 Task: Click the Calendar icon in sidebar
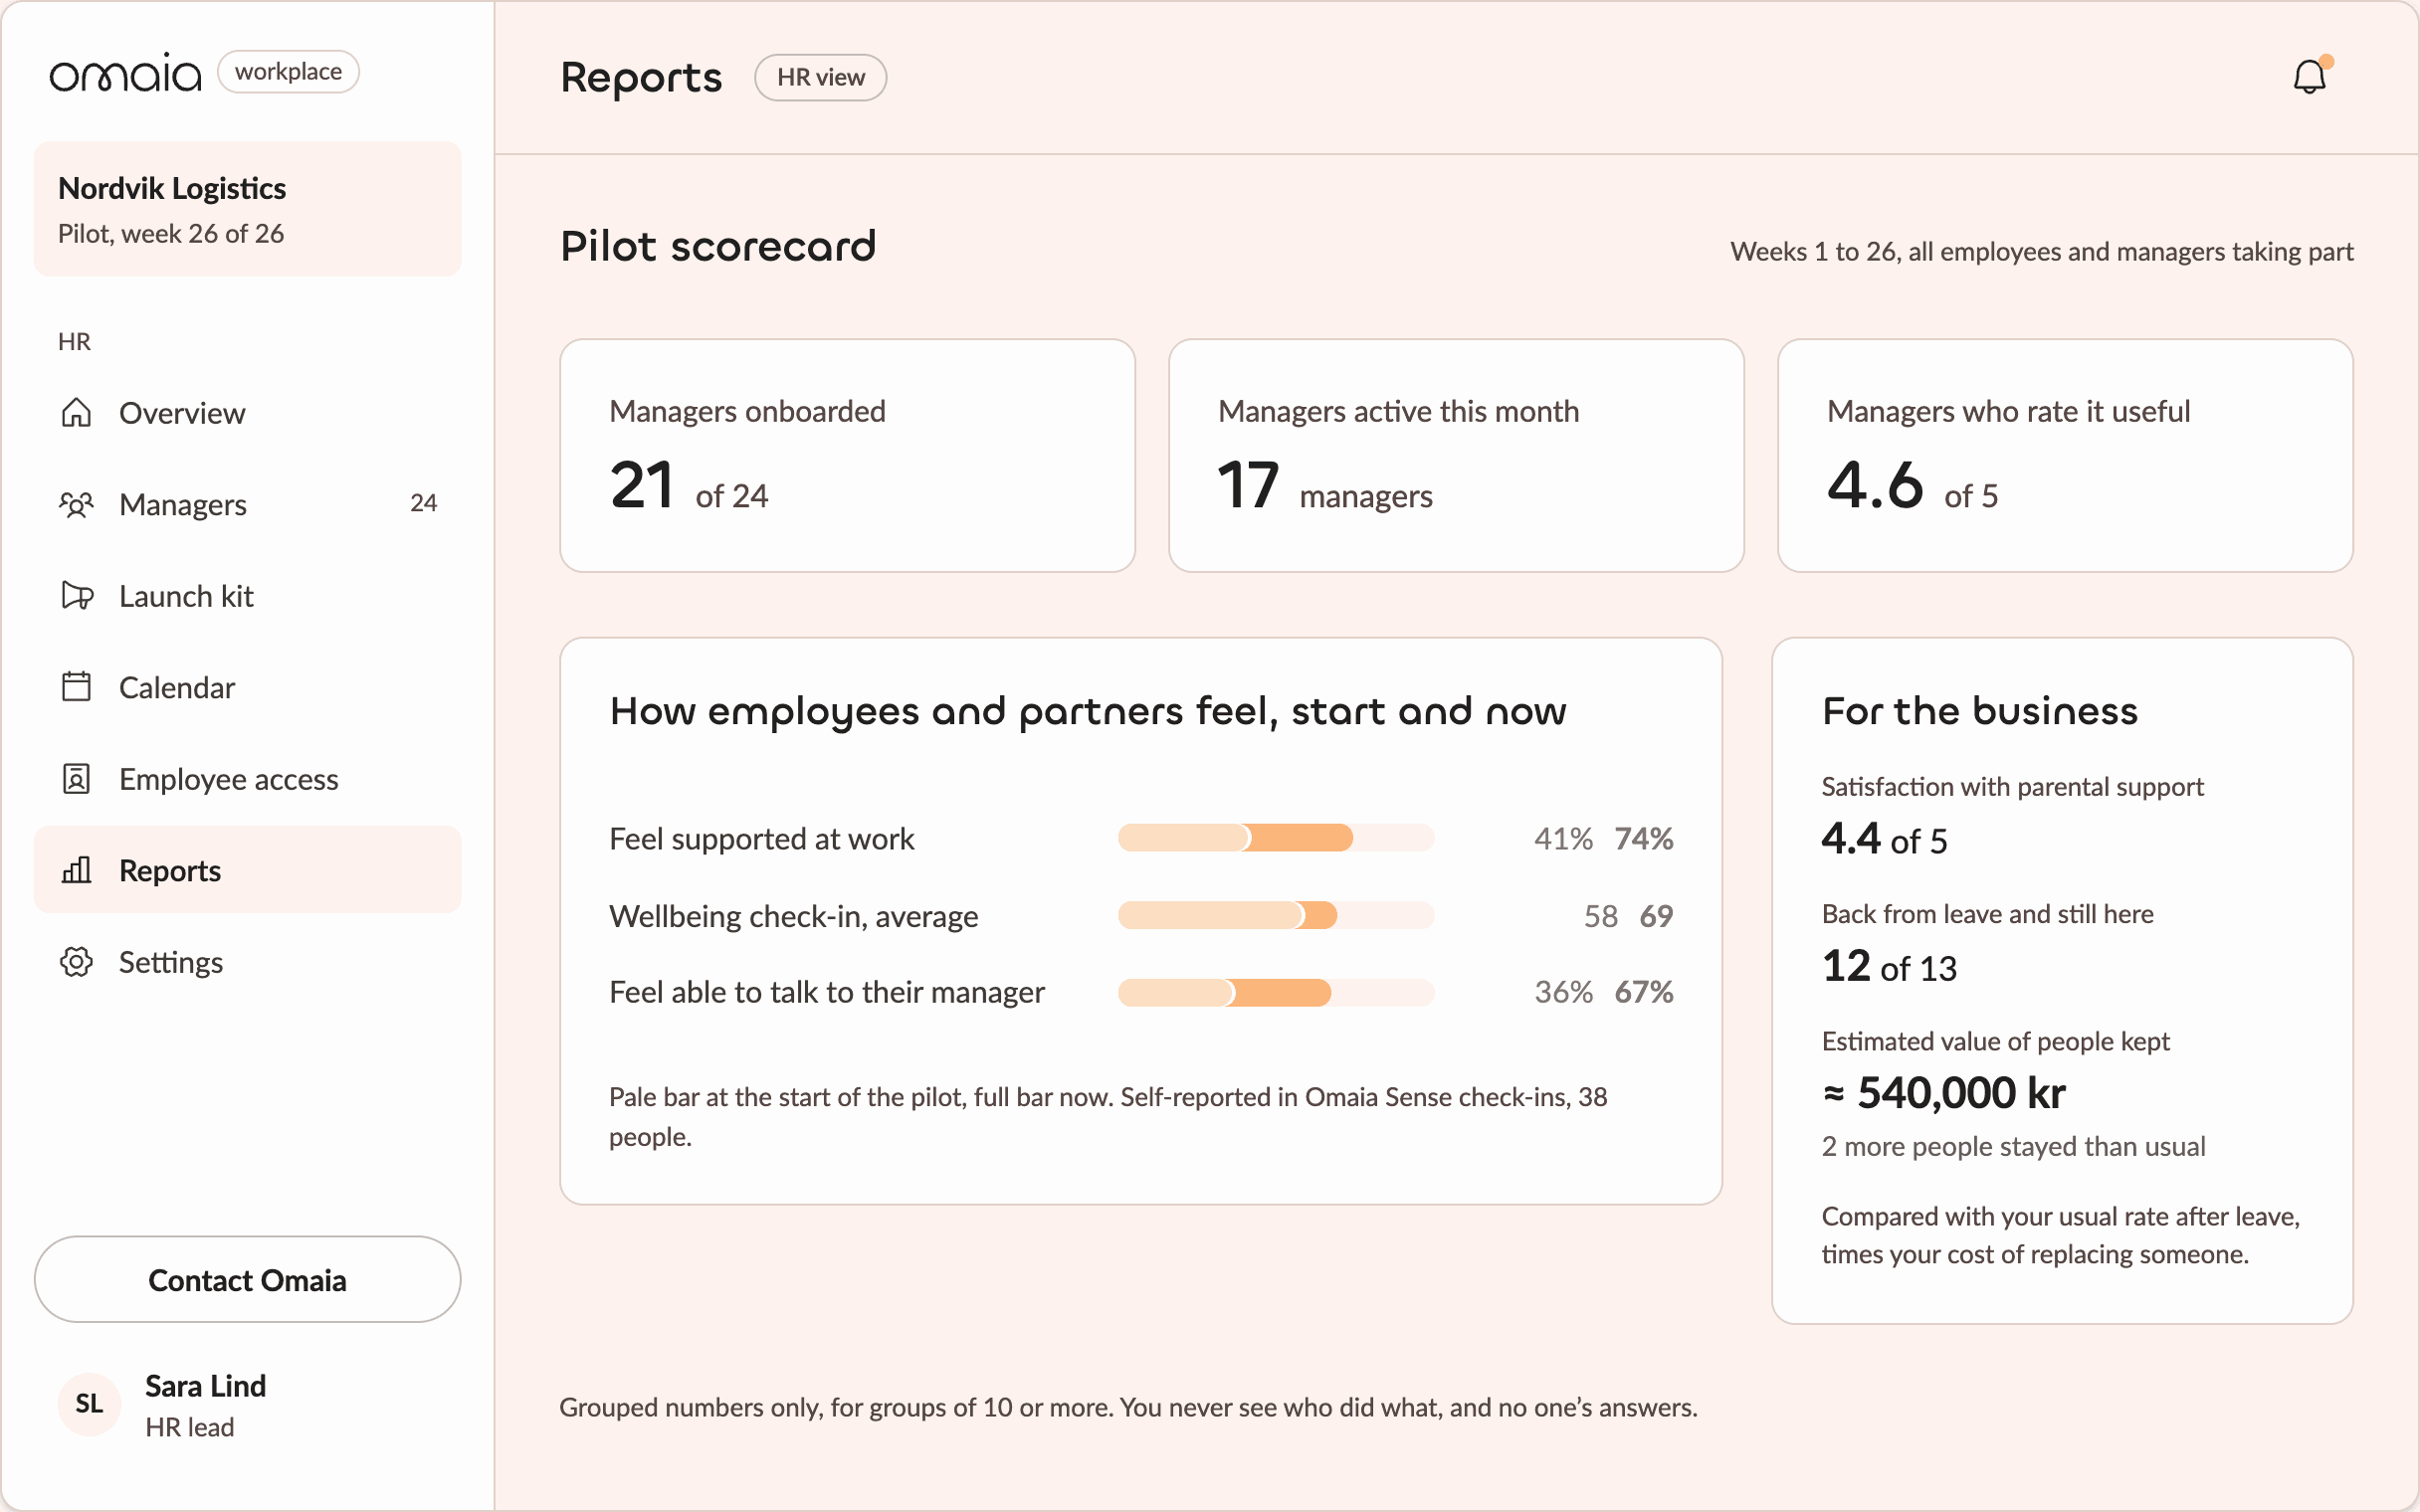click(76, 687)
